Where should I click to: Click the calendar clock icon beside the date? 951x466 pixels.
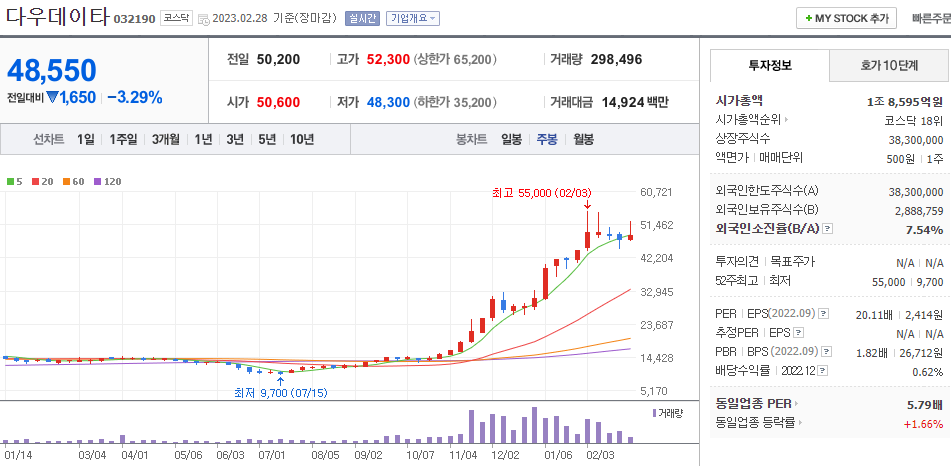point(204,19)
